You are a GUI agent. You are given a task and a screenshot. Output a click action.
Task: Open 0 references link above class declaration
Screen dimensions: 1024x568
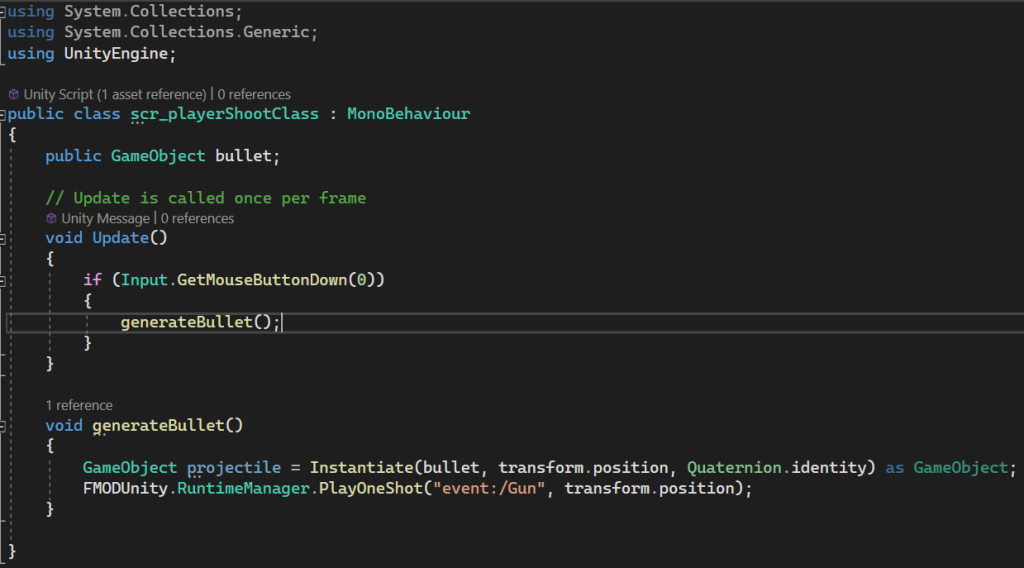254,94
